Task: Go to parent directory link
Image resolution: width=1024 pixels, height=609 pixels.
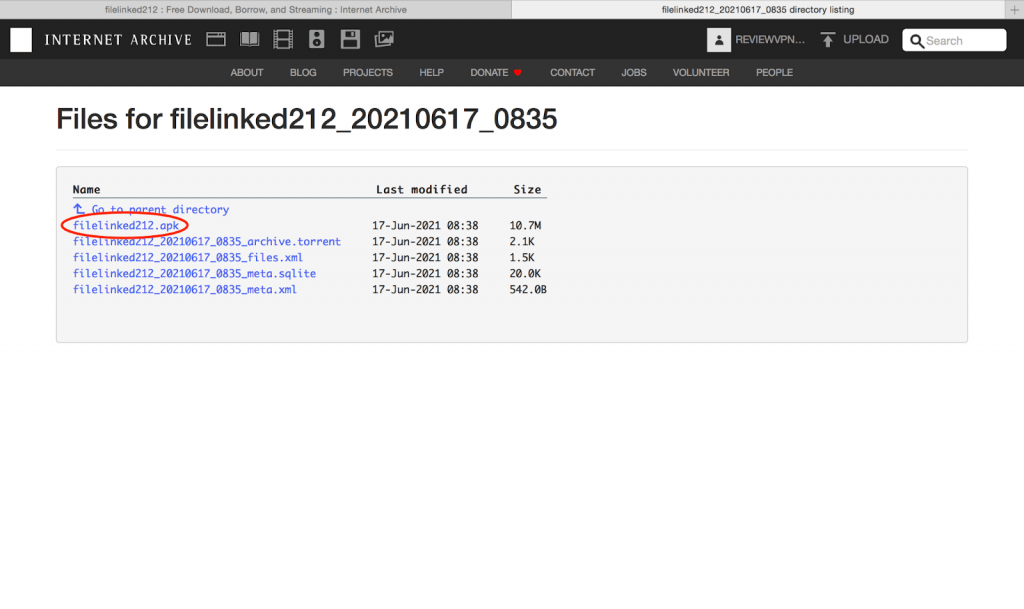Action: [x=160, y=210]
